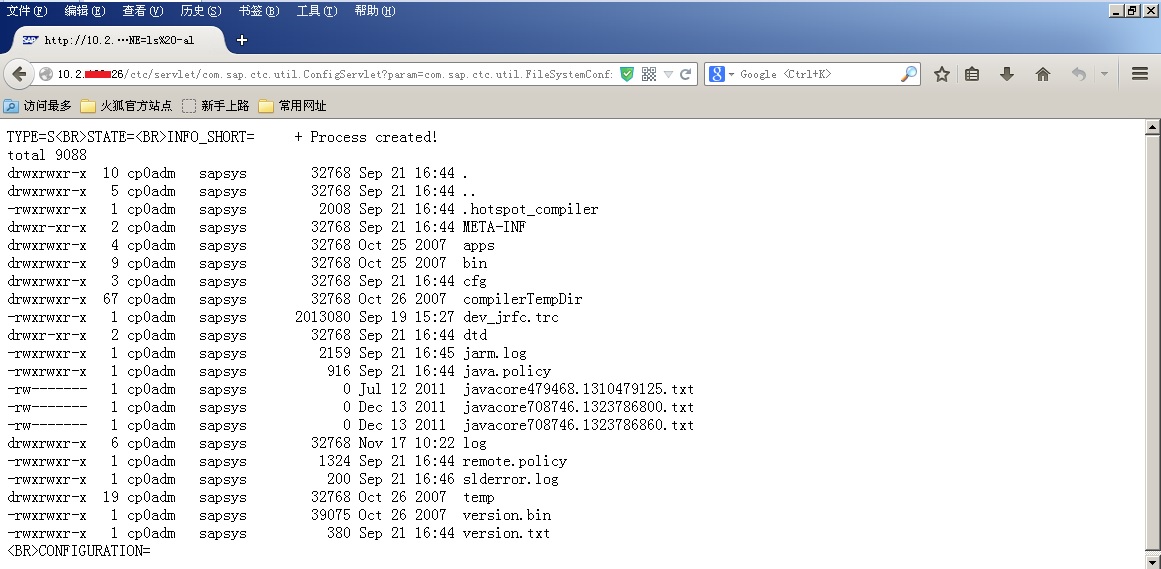This screenshot has width=1161, height=569.
Task: Expand the address bar history dropdown
Action: 668,74
